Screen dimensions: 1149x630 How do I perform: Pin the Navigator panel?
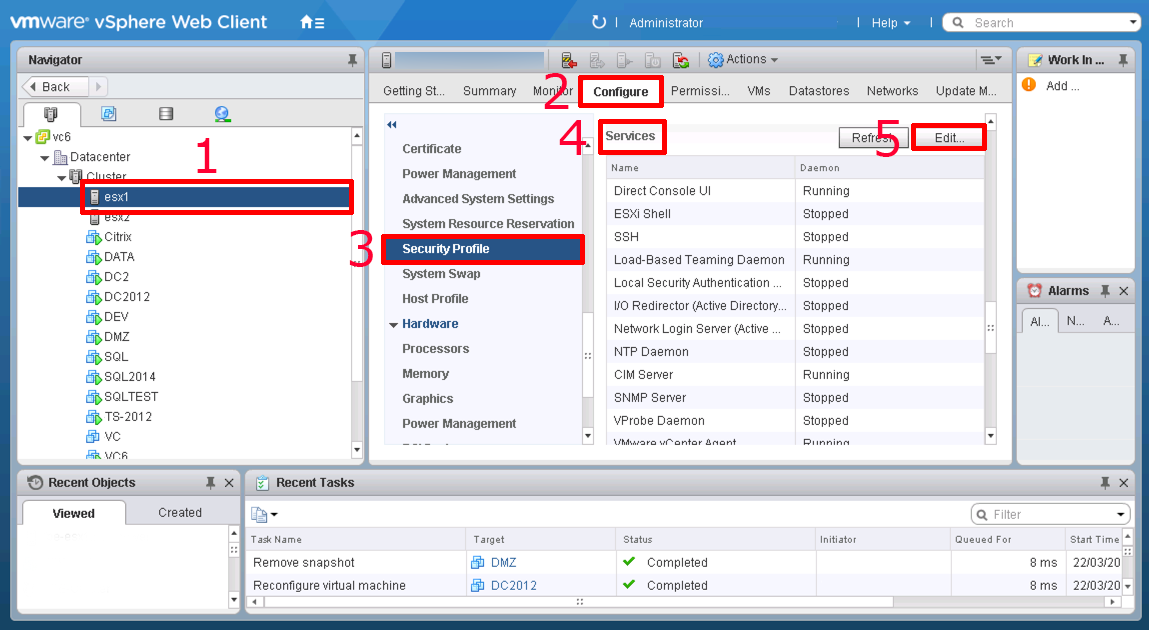click(352, 59)
